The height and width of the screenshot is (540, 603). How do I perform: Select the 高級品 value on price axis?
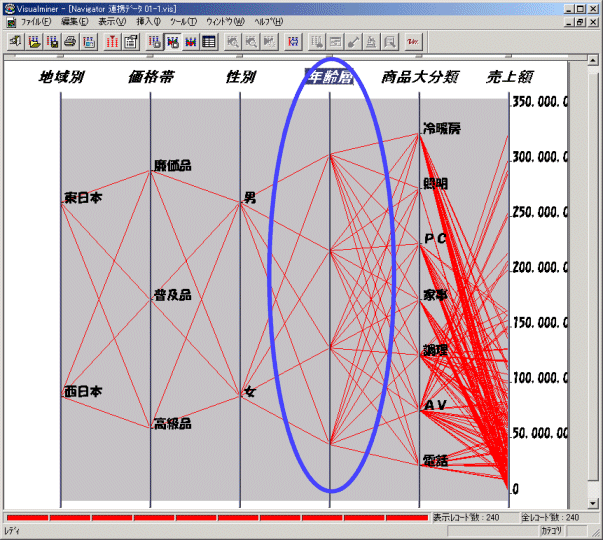pos(171,423)
